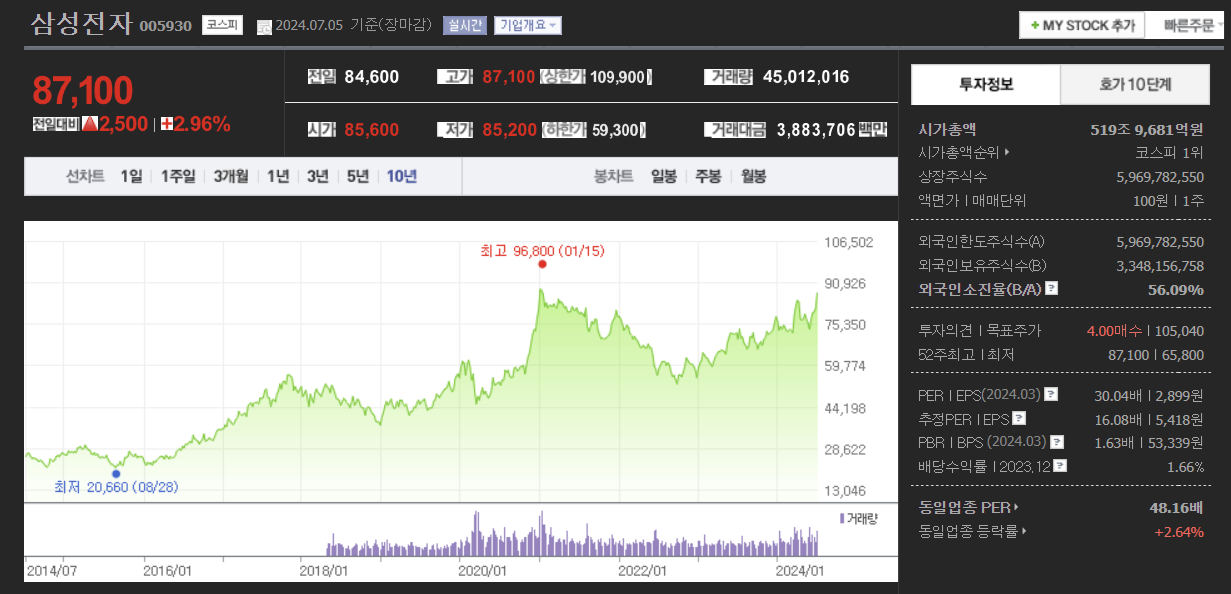The image size is (1231, 594).
Task: Click the 코스피 1위 ranking value
Action: pyautogui.click(x=1170, y=153)
